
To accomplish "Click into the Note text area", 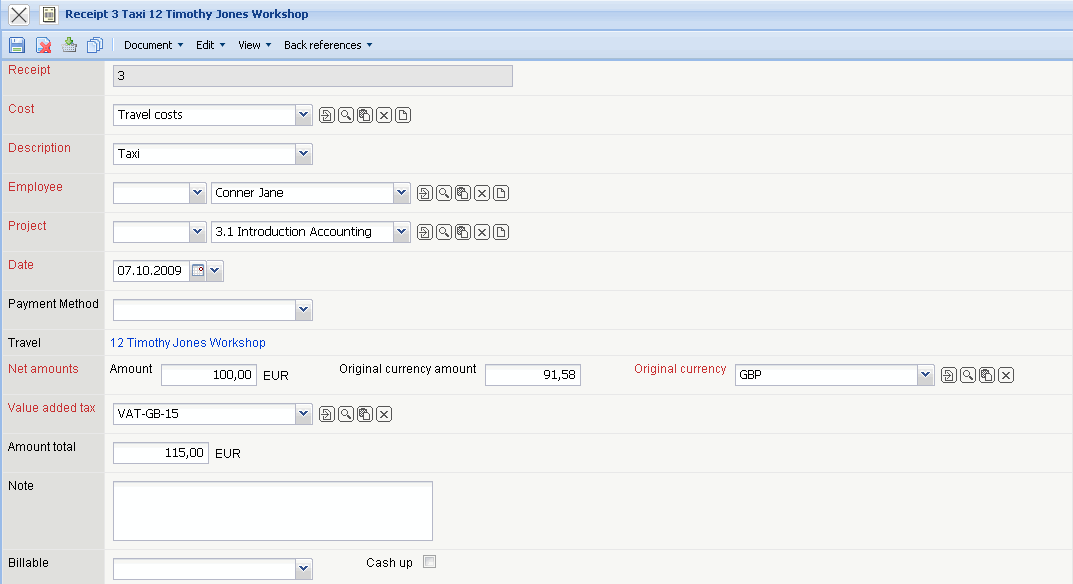I will pyautogui.click(x=272, y=511).
